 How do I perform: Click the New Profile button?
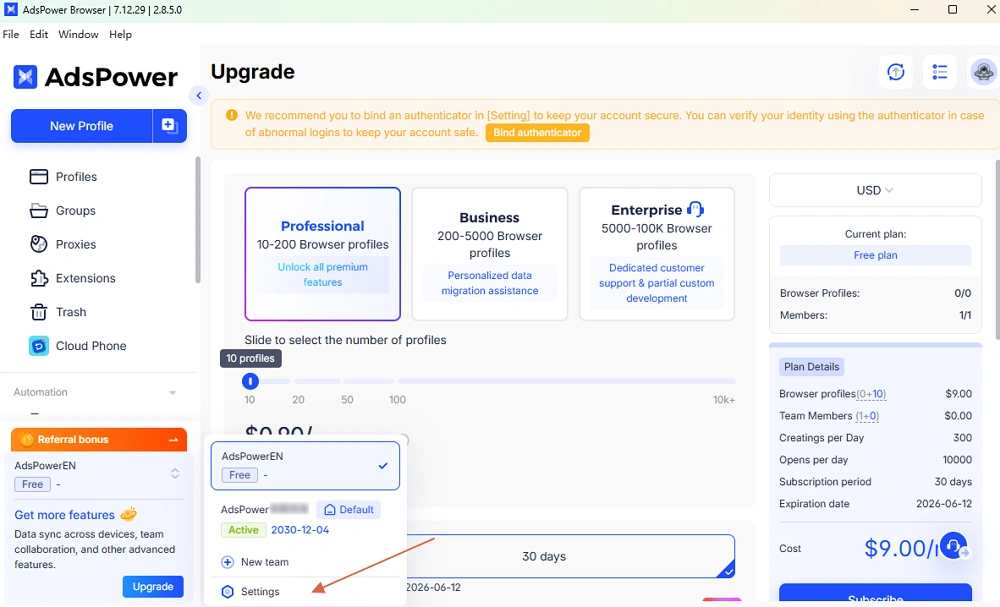(x=82, y=126)
